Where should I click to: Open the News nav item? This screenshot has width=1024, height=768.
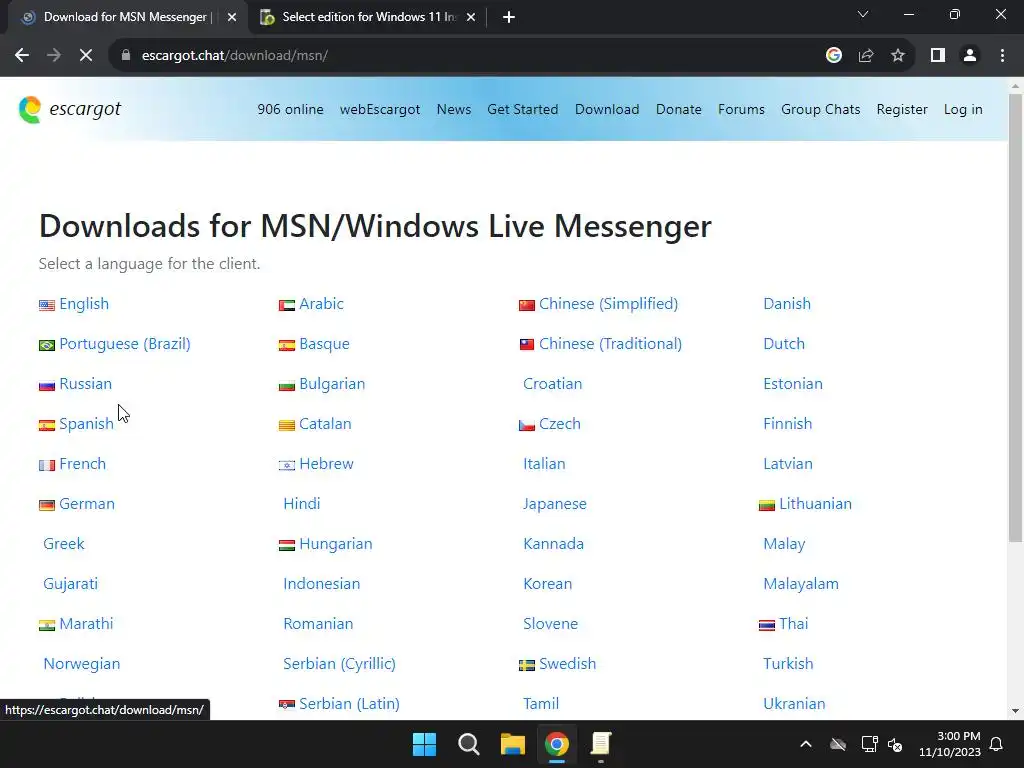[454, 110]
